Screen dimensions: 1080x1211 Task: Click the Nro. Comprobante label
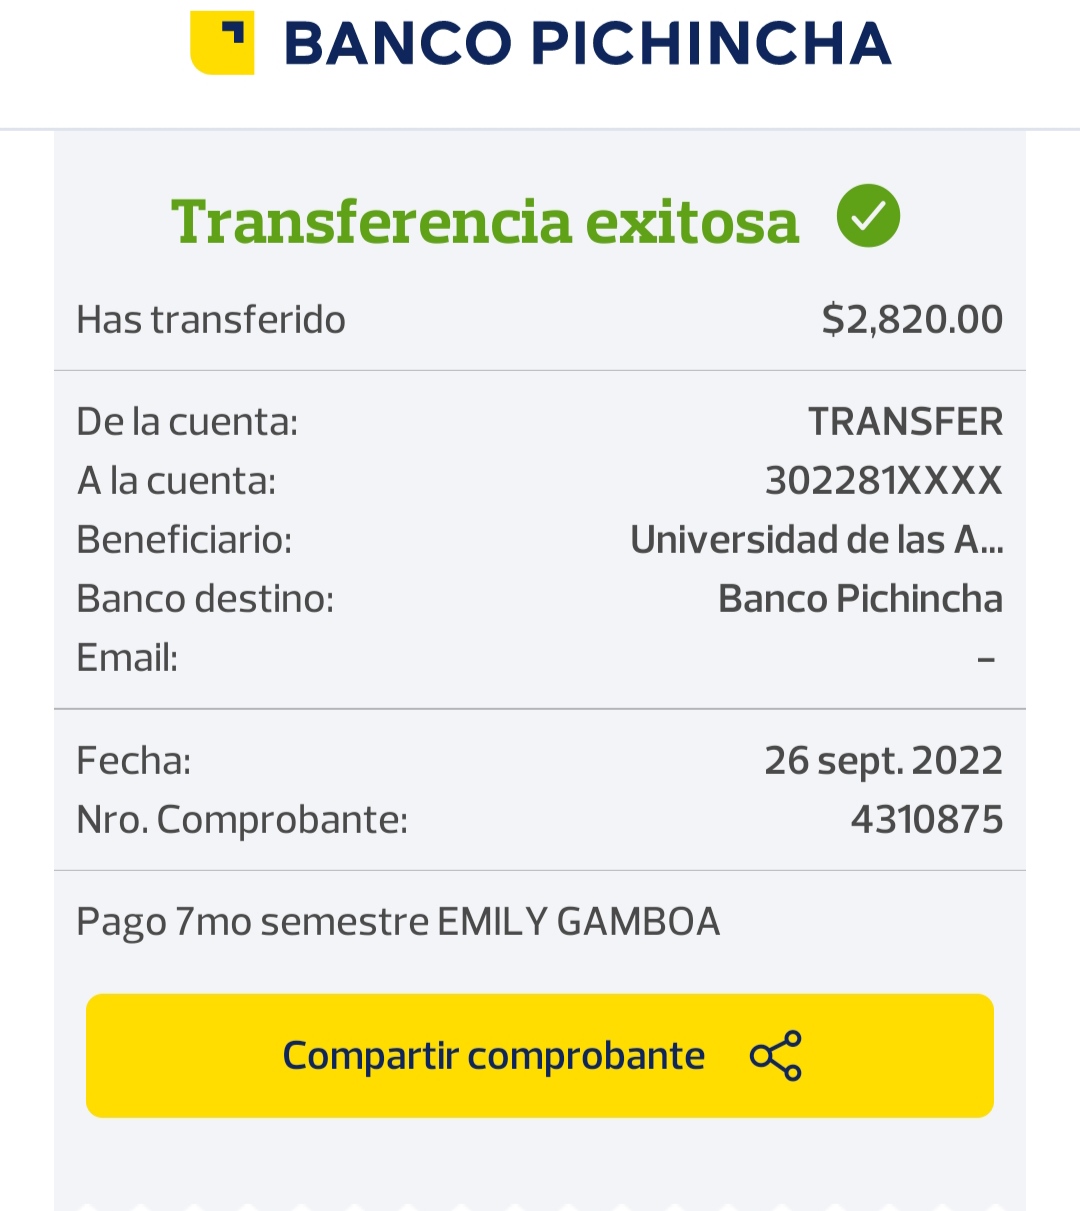click(242, 820)
